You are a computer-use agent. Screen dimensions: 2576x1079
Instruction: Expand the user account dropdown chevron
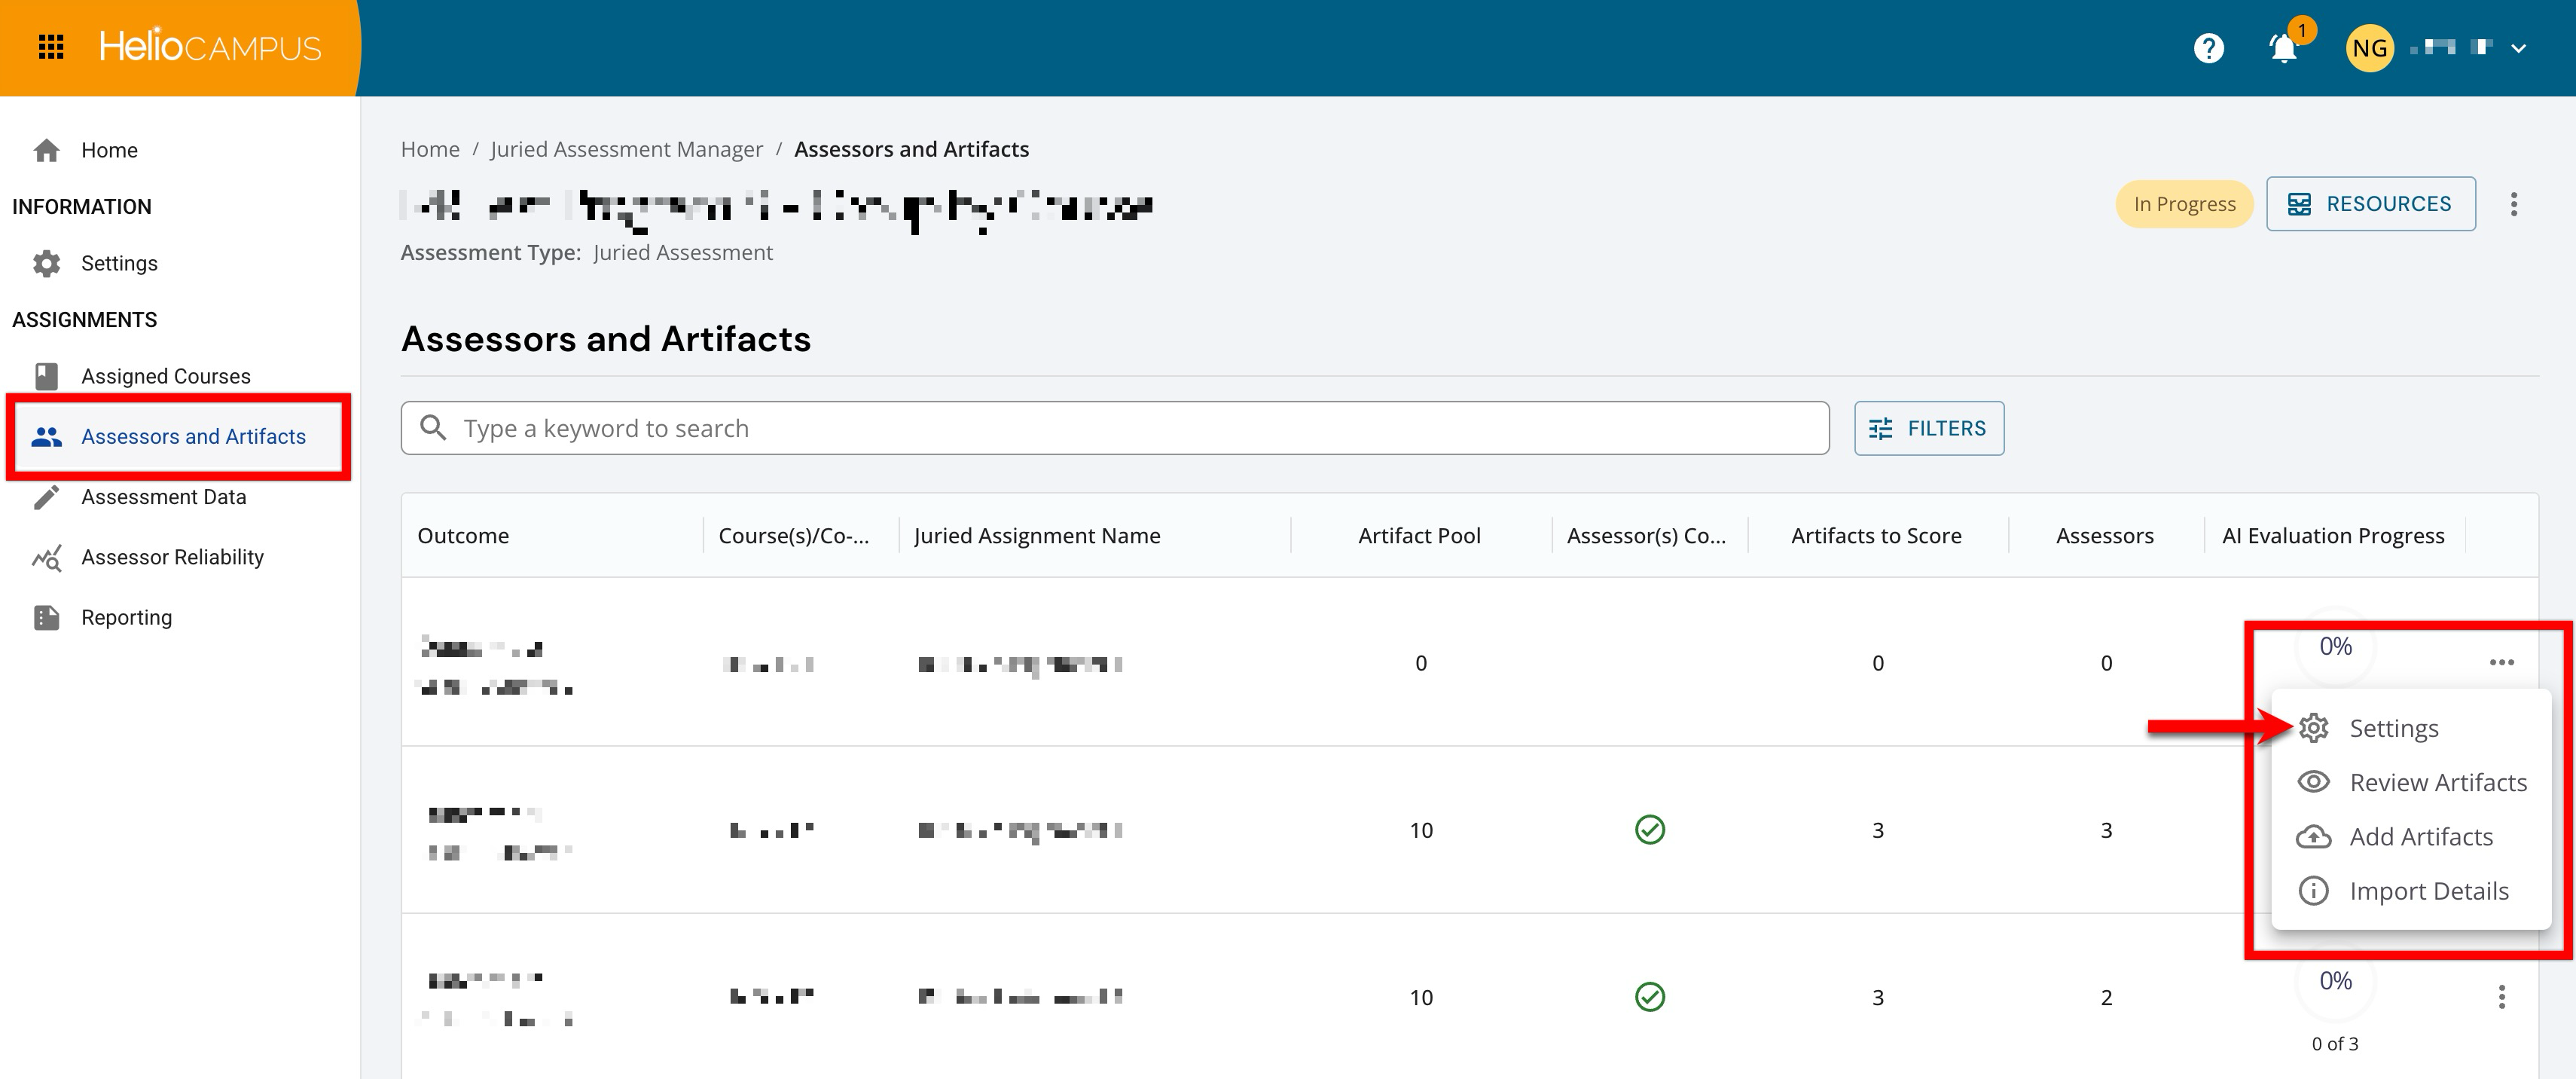coord(2518,48)
